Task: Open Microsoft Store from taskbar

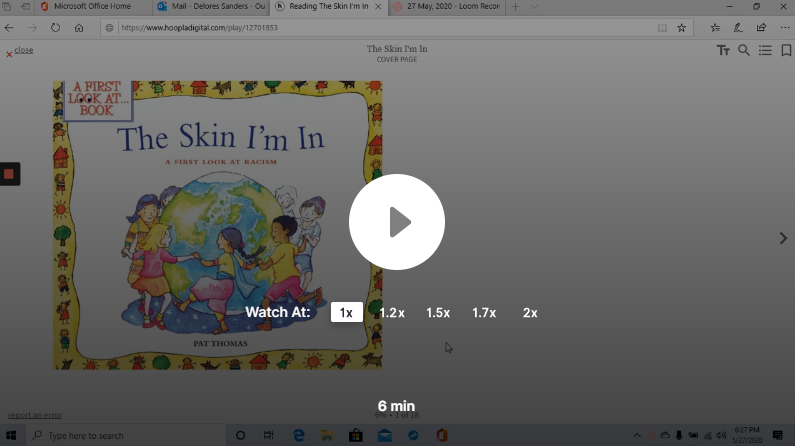Action: click(355, 435)
